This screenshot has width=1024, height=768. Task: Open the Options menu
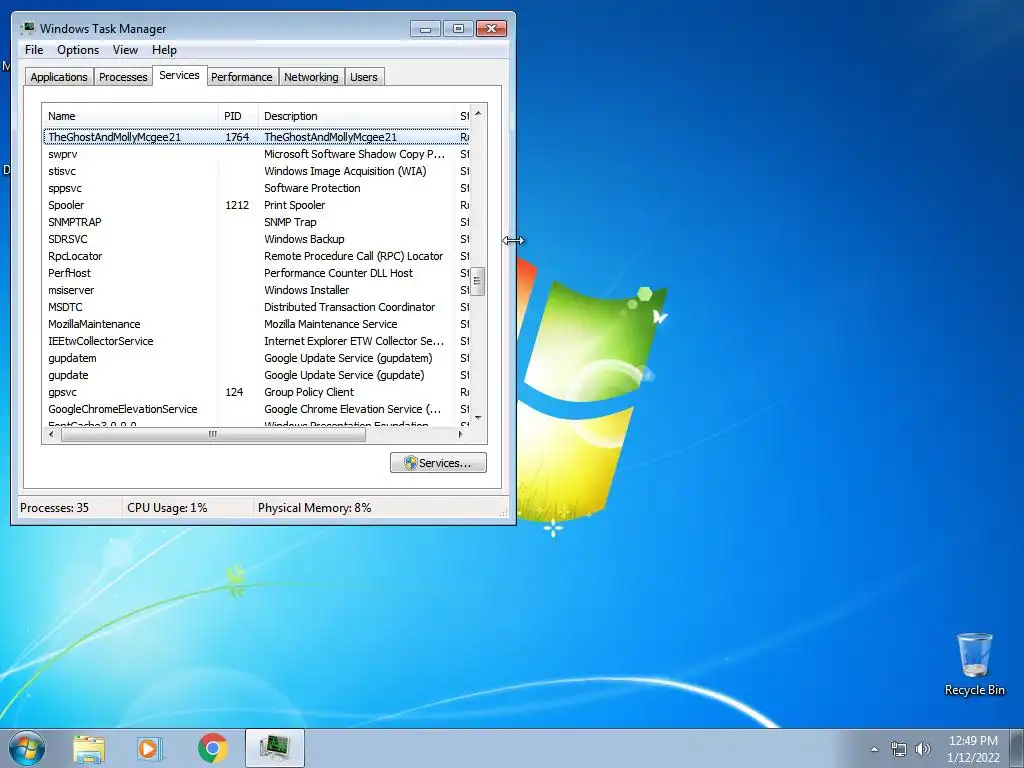(78, 50)
